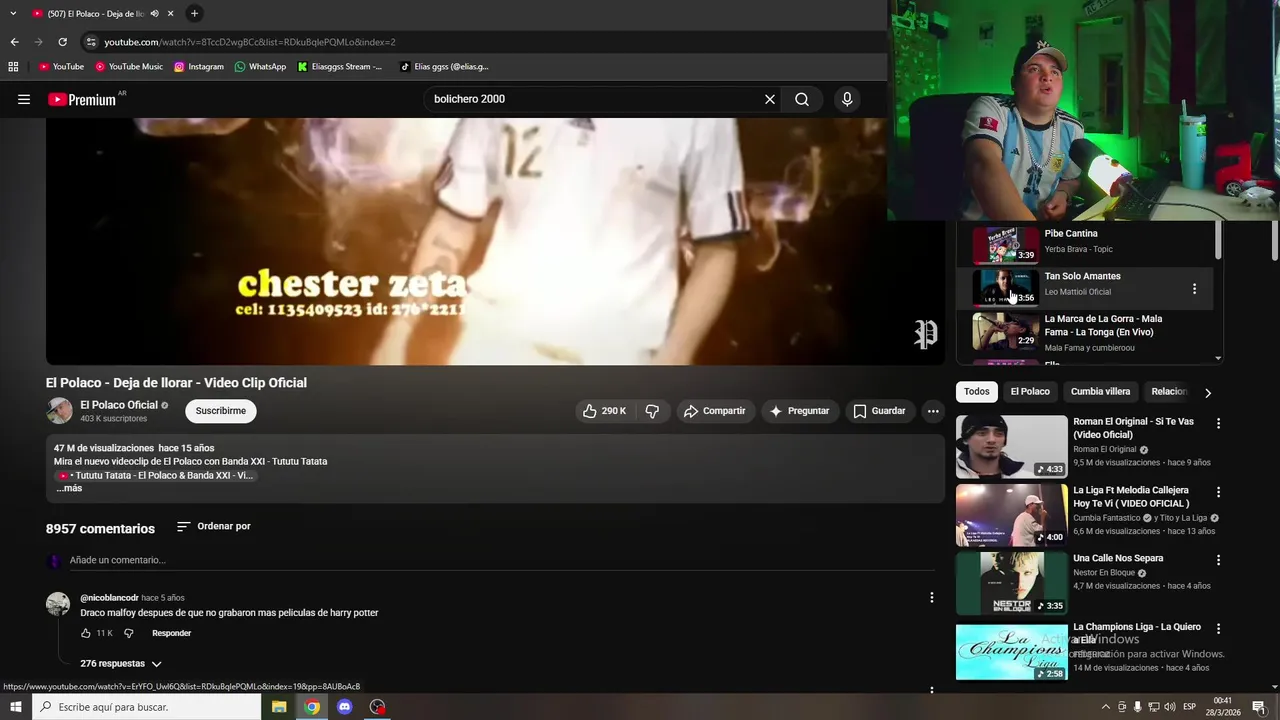The width and height of the screenshot is (1280, 720).
Task: Open Instagram bookmark
Action: (x=198, y=67)
